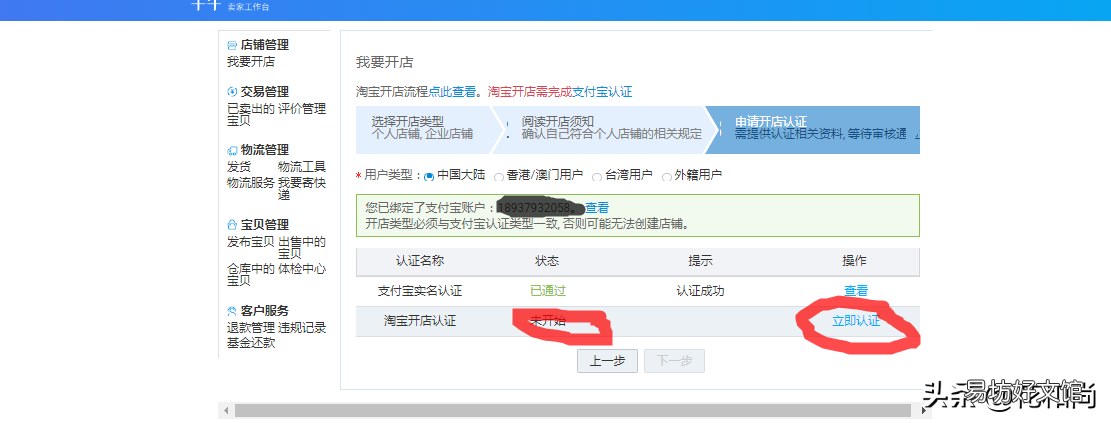Image resolution: width=1111 pixels, height=423 pixels.
Task: Open 物流工具 sidebar link
Action: click(x=302, y=167)
